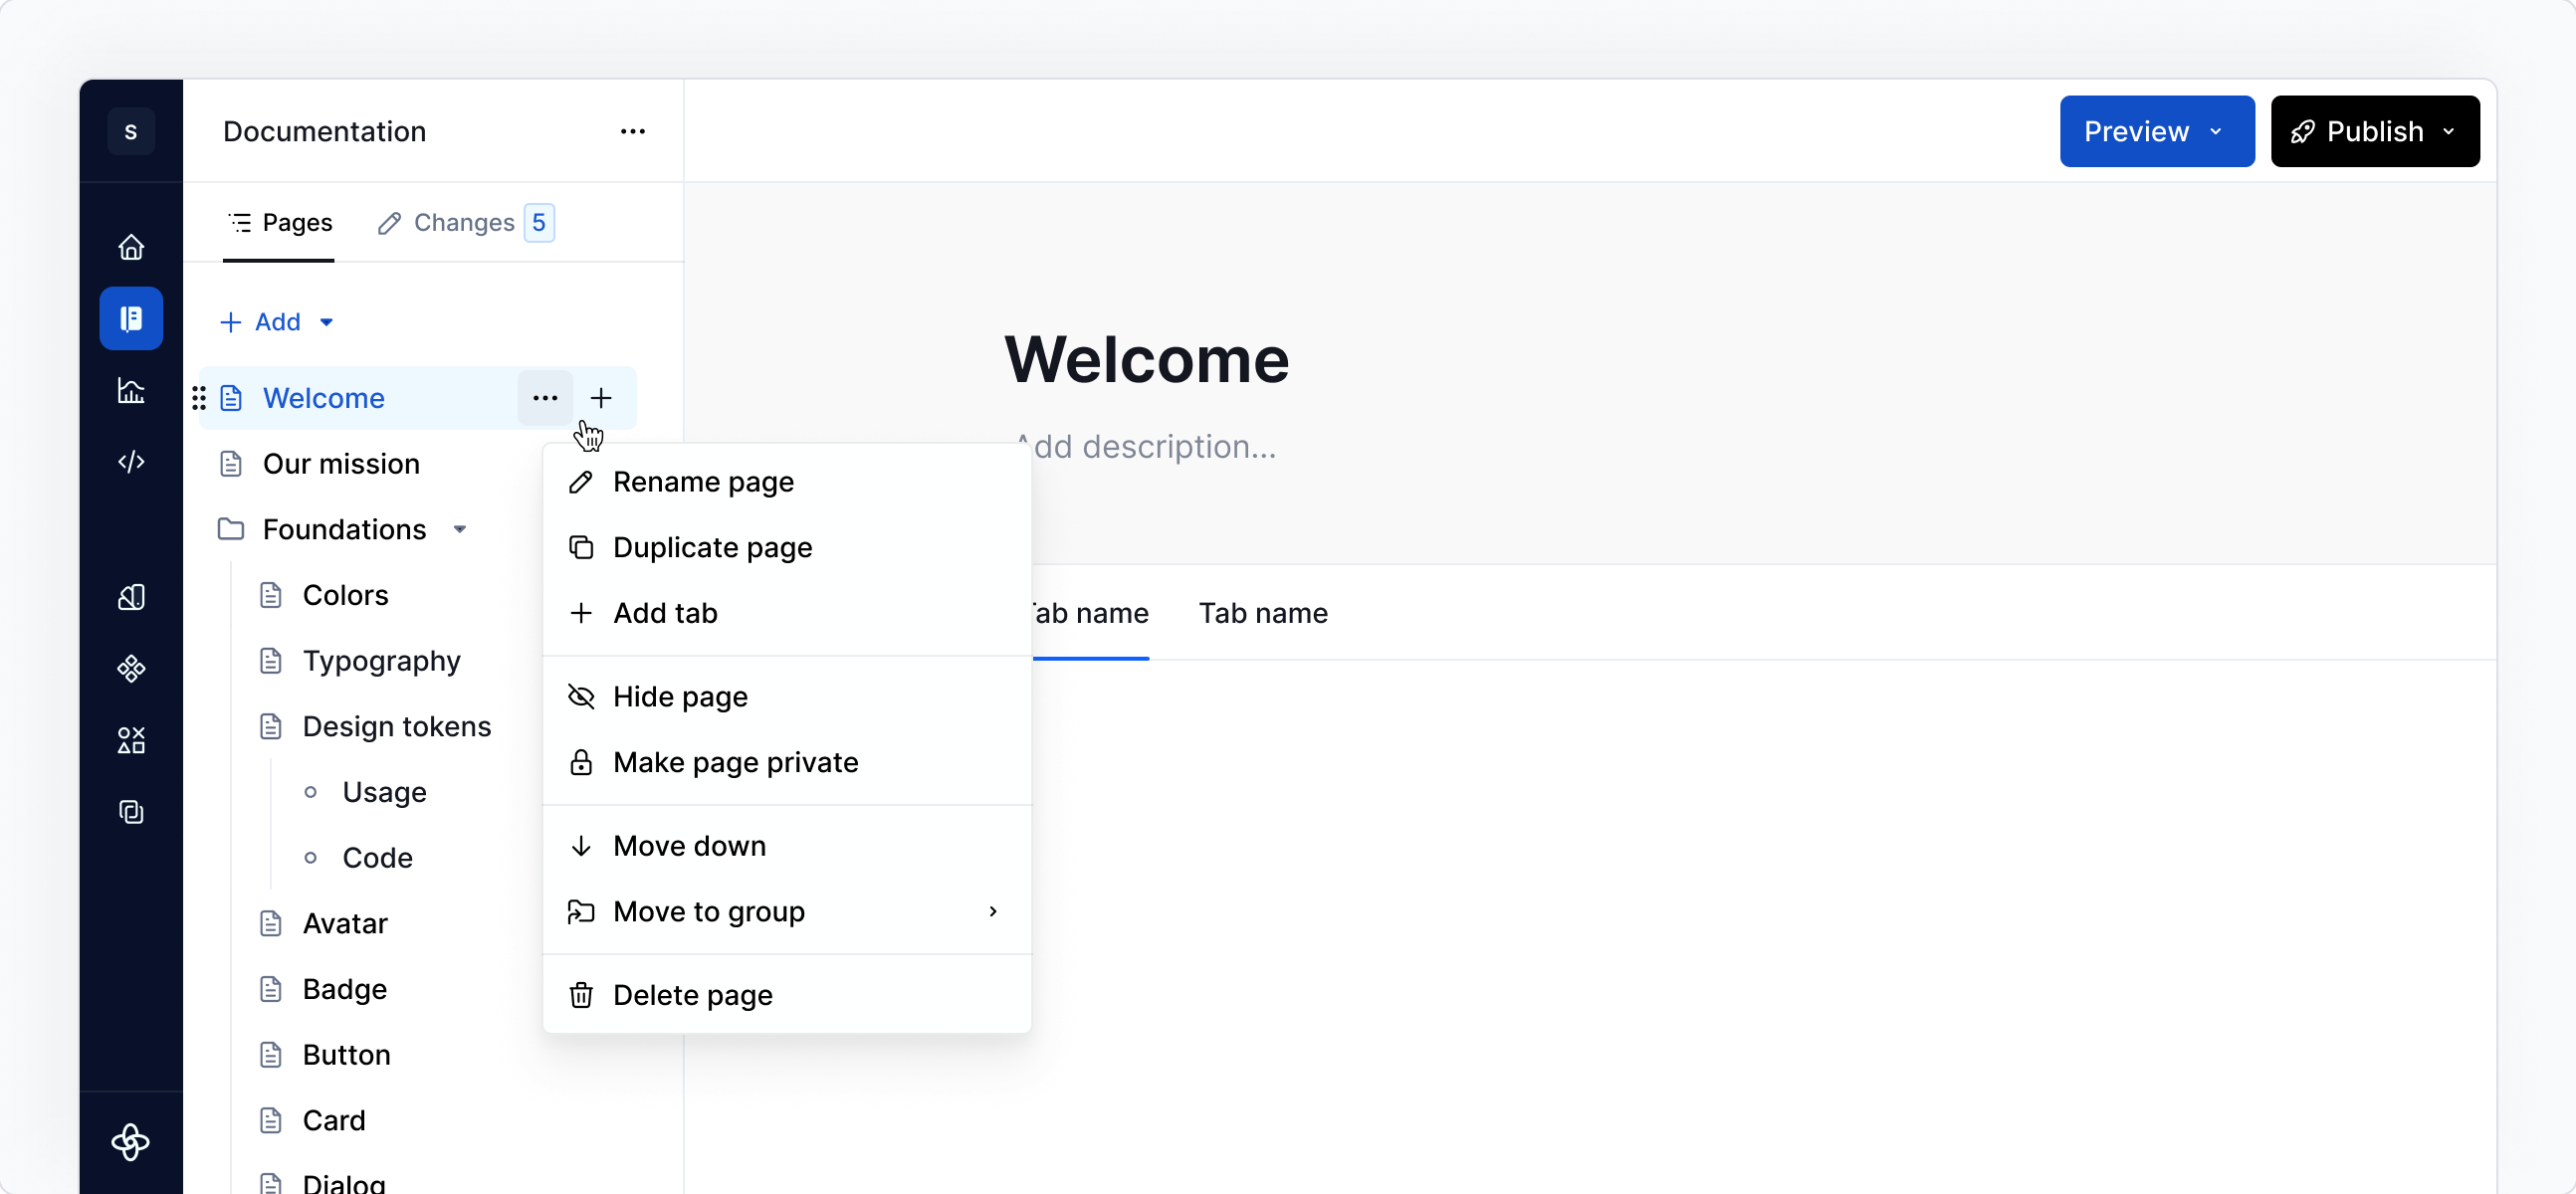Make the Welcome page private
This screenshot has height=1194, width=2576.
click(x=735, y=762)
